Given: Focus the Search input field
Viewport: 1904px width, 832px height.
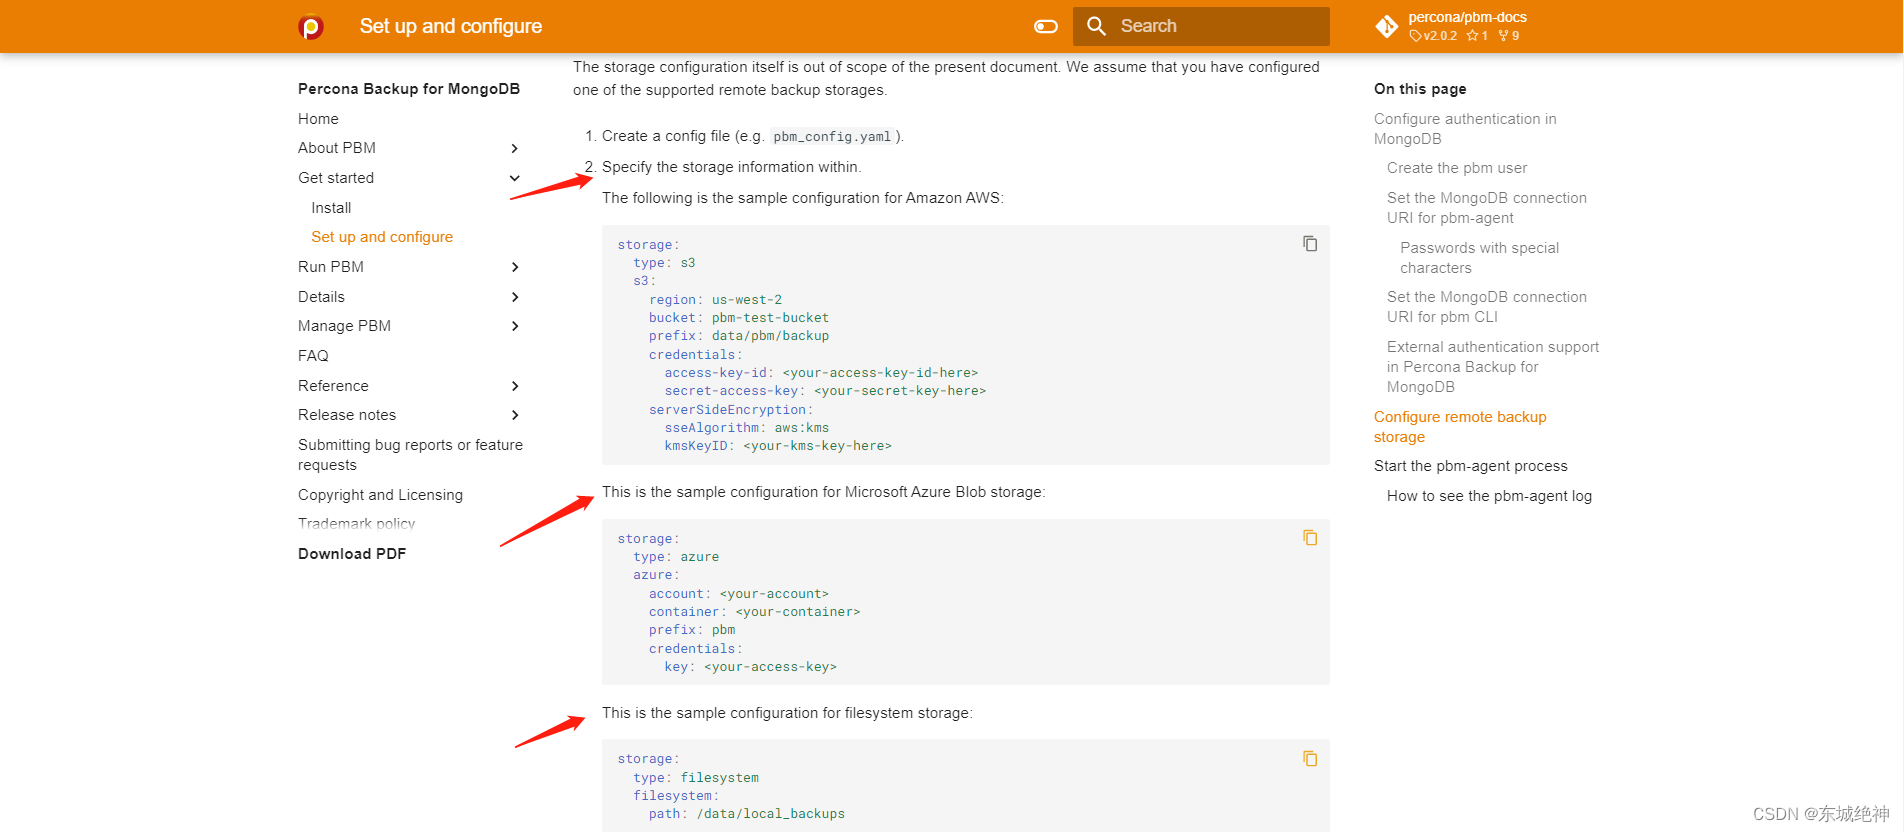Looking at the screenshot, I should point(1201,27).
